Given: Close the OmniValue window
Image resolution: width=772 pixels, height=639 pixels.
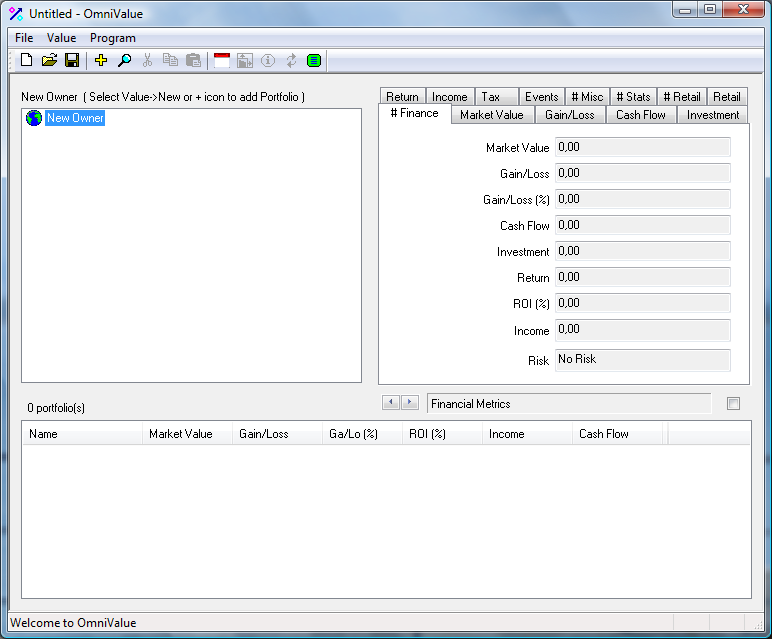Looking at the screenshot, I should (x=744, y=10).
